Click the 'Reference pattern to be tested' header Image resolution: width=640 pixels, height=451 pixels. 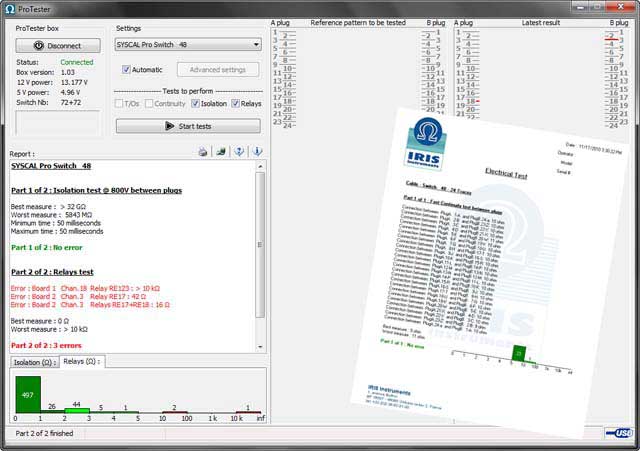358,23
